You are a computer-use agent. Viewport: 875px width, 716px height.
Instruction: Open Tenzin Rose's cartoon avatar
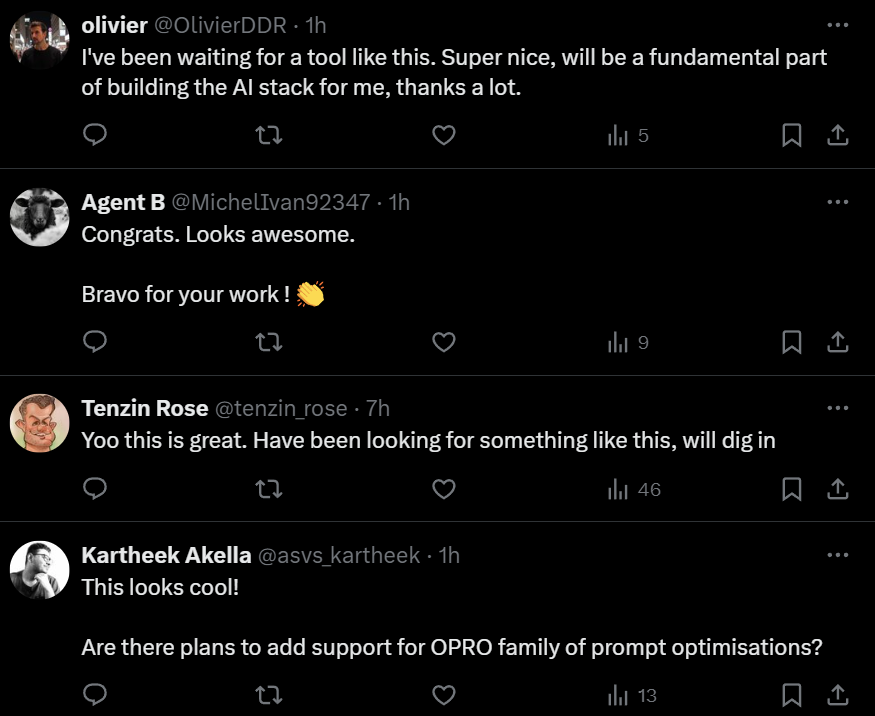39,422
